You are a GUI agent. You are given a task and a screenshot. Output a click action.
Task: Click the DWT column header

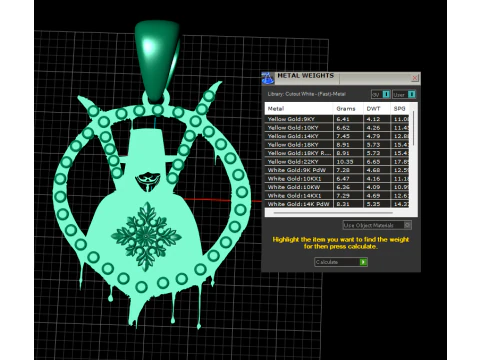click(376, 109)
